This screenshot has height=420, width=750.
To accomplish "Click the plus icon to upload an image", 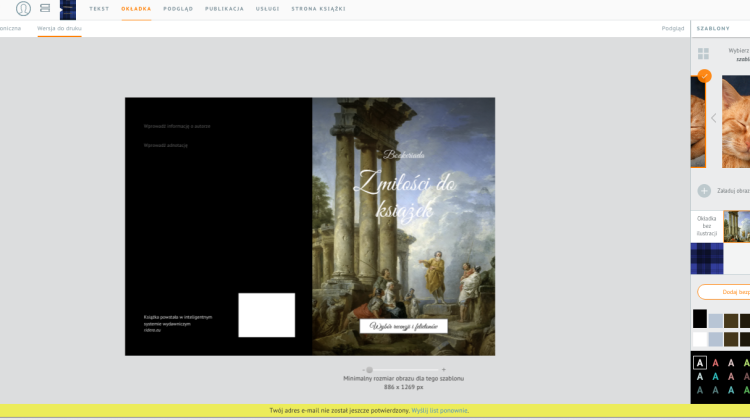I will click(x=704, y=191).
